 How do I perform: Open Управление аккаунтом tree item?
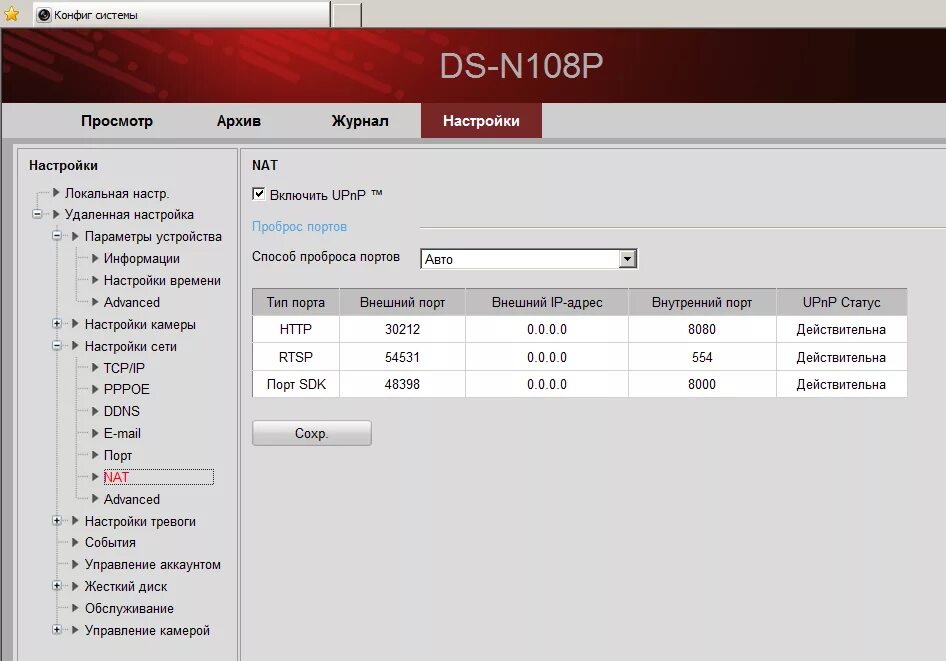coord(153,565)
